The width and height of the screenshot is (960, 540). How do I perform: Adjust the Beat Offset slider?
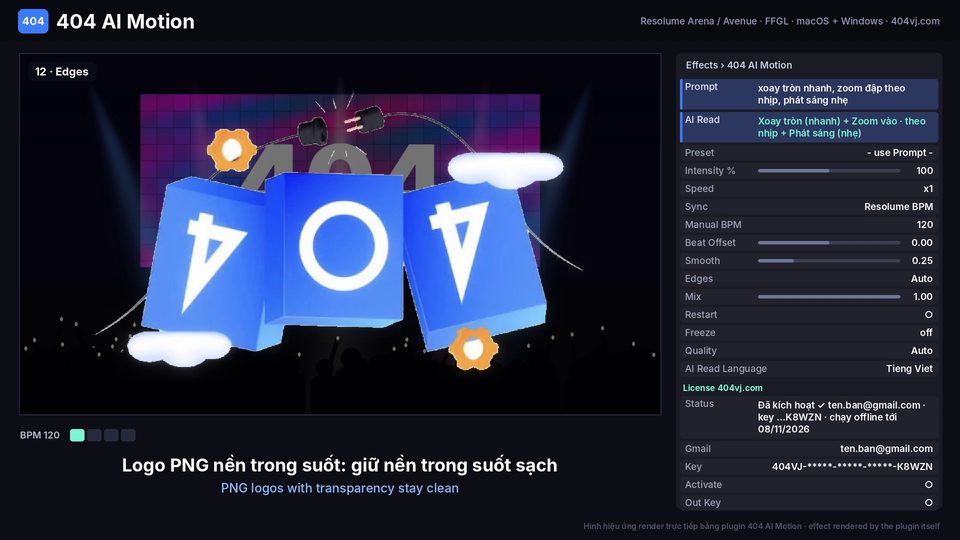(x=829, y=243)
